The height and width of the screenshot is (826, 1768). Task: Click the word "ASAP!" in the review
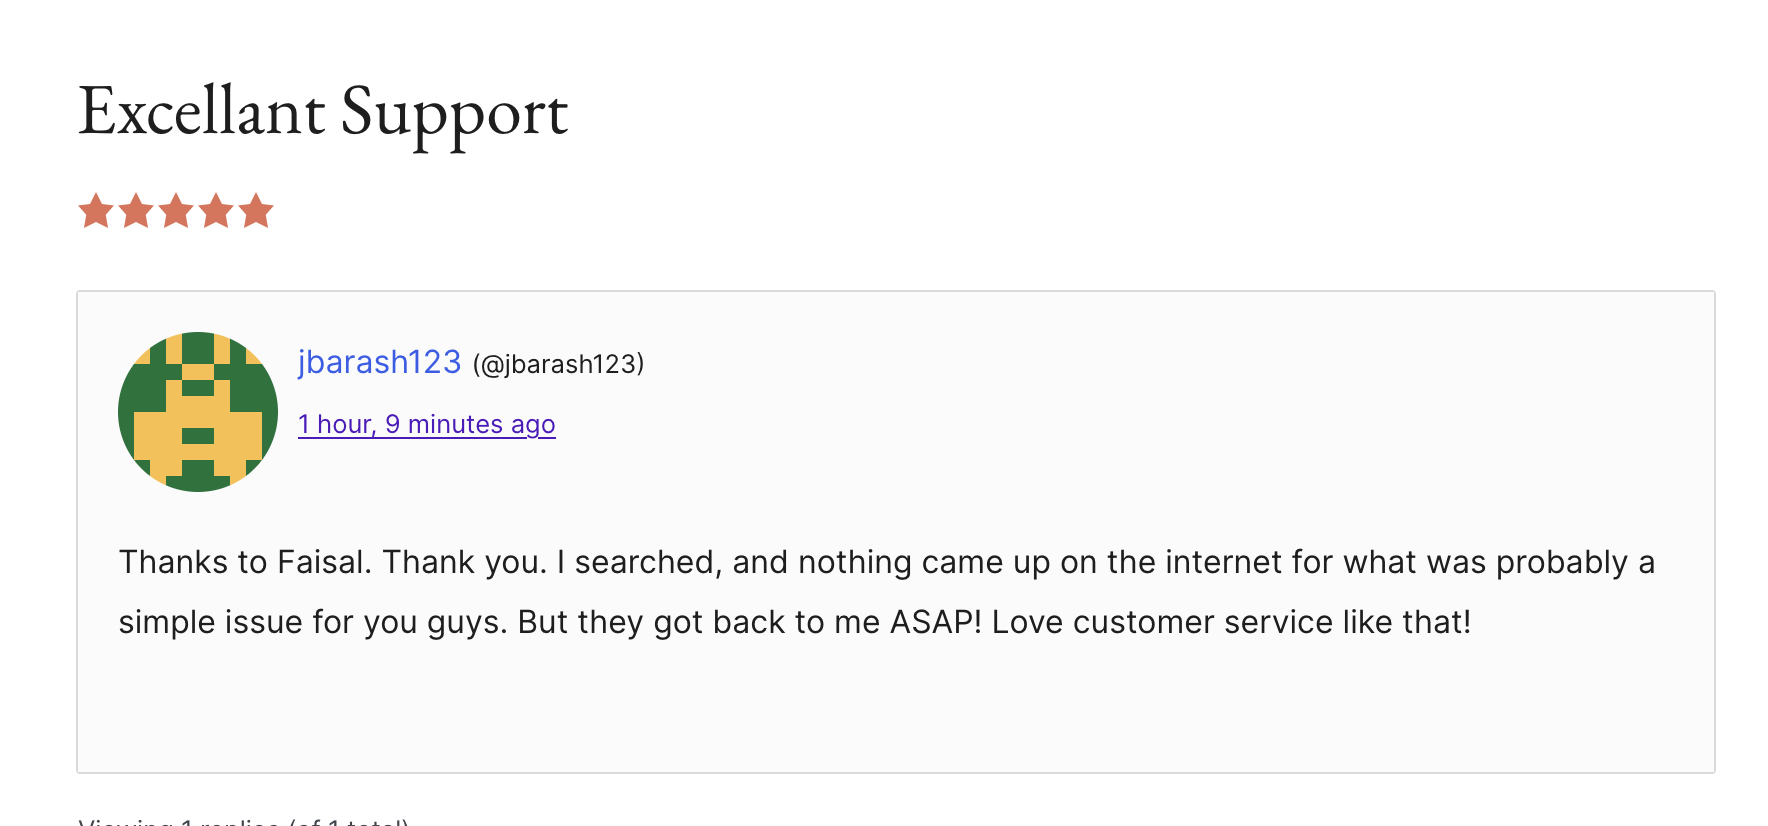click(x=936, y=622)
